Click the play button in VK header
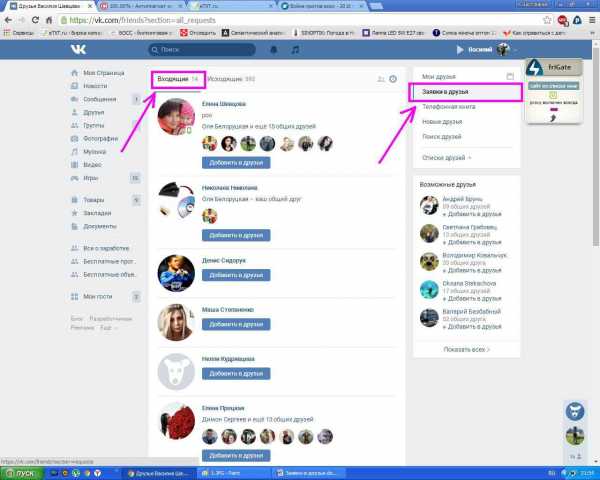The width and height of the screenshot is (600, 480). click(460, 50)
